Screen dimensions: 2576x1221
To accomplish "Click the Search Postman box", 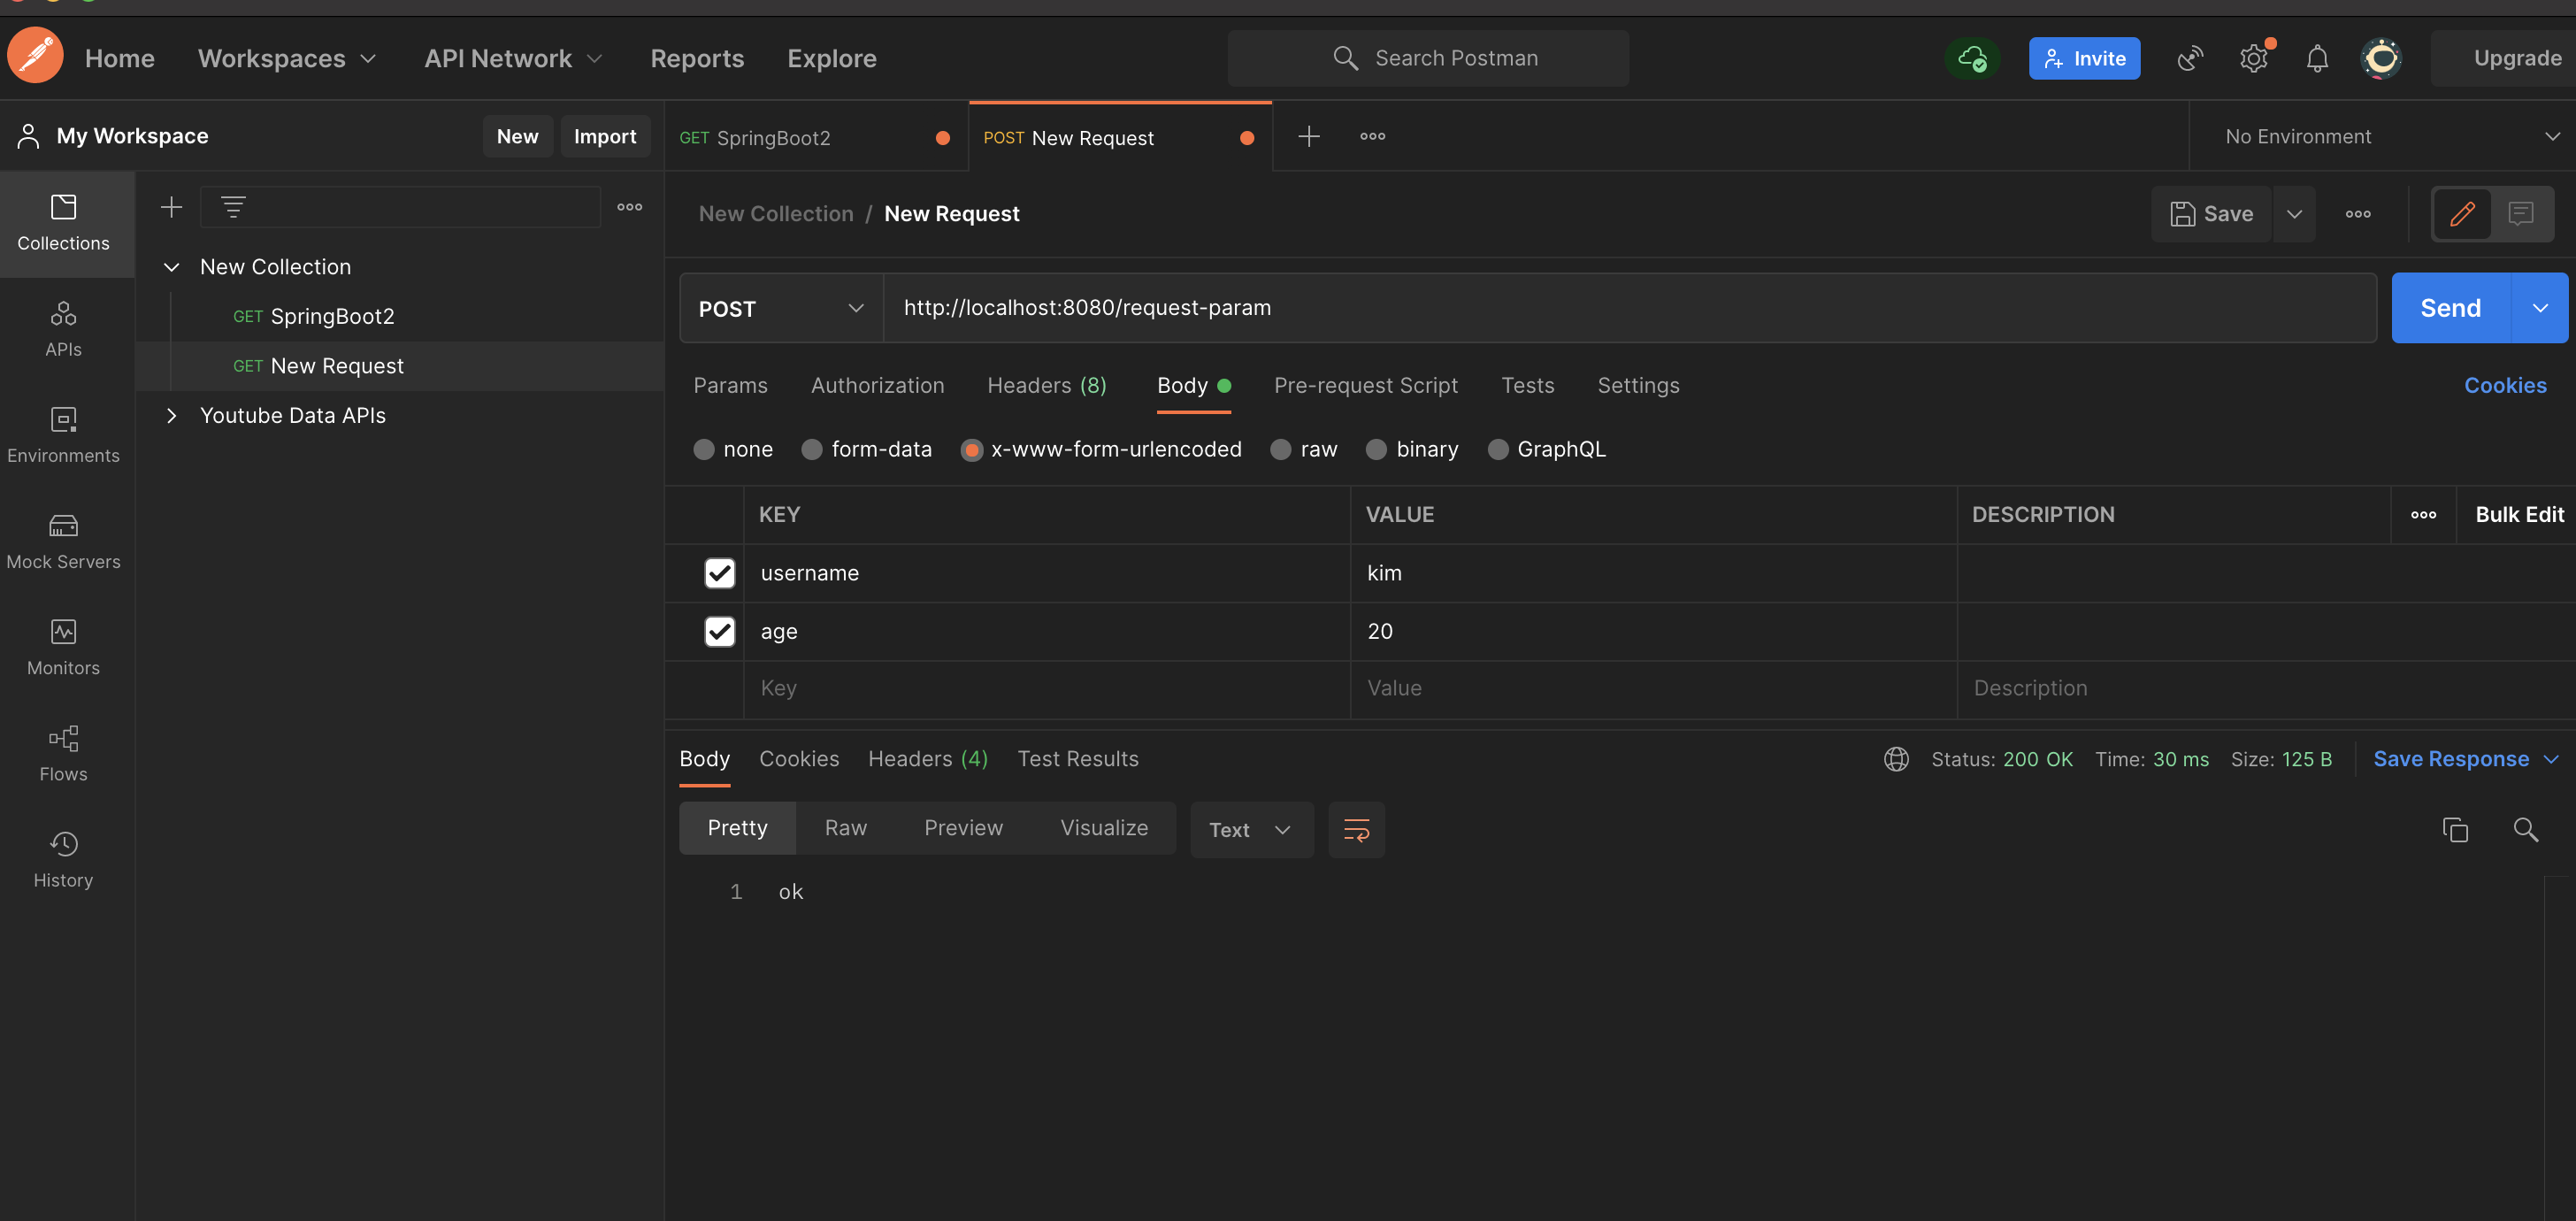I will click(x=1427, y=58).
